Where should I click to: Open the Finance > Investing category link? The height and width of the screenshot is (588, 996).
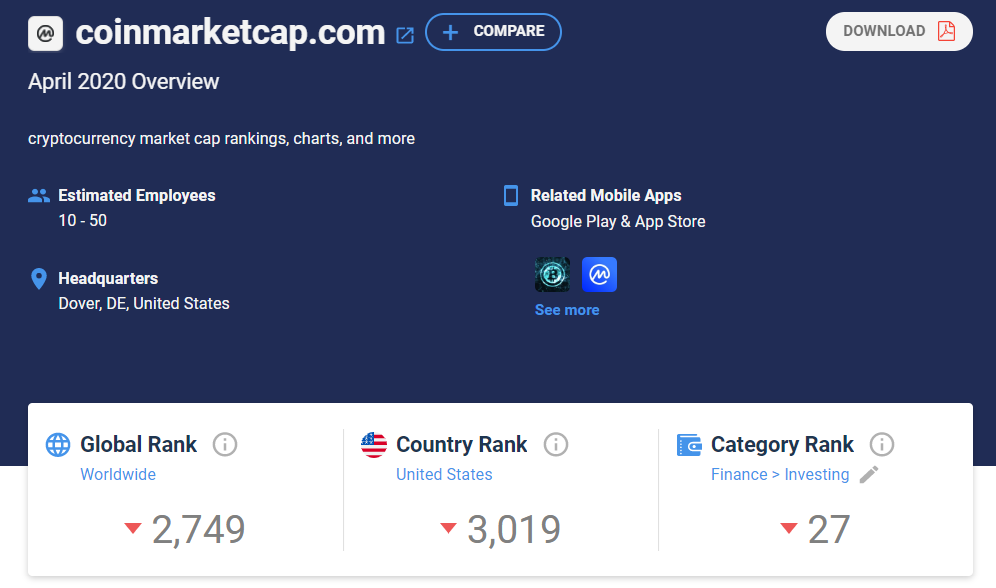click(780, 474)
